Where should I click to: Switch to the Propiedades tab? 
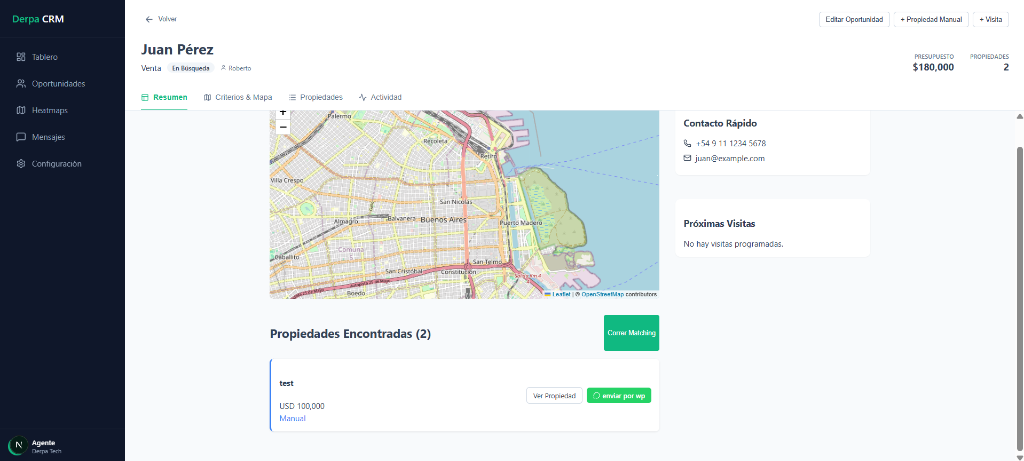click(x=315, y=97)
